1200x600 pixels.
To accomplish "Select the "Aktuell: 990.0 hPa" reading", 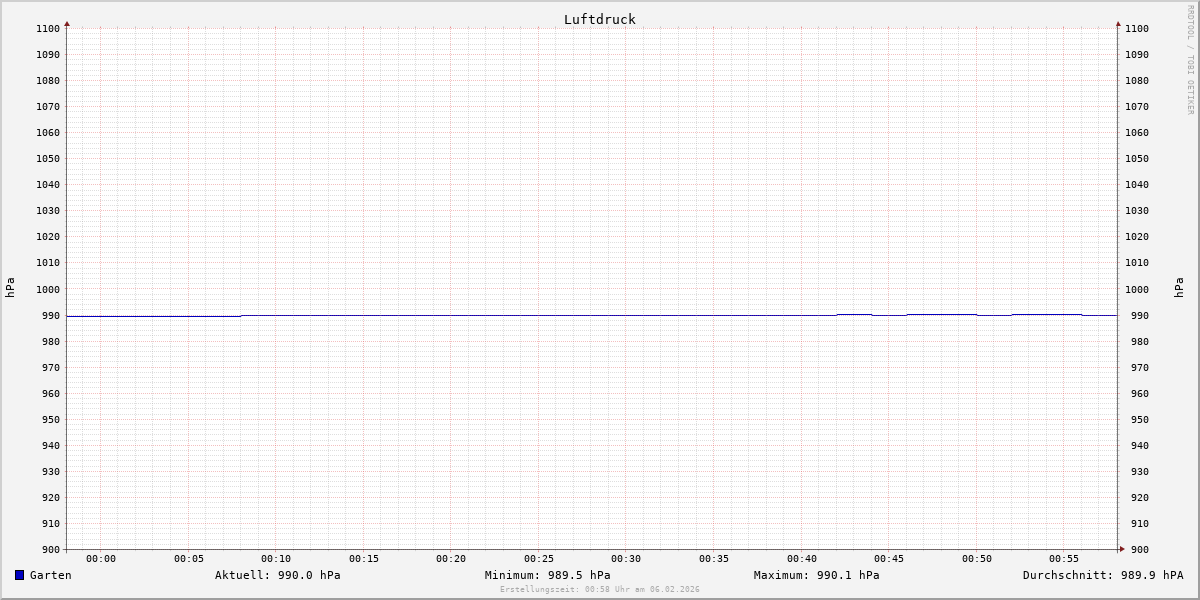I will pyautogui.click(x=277, y=575).
